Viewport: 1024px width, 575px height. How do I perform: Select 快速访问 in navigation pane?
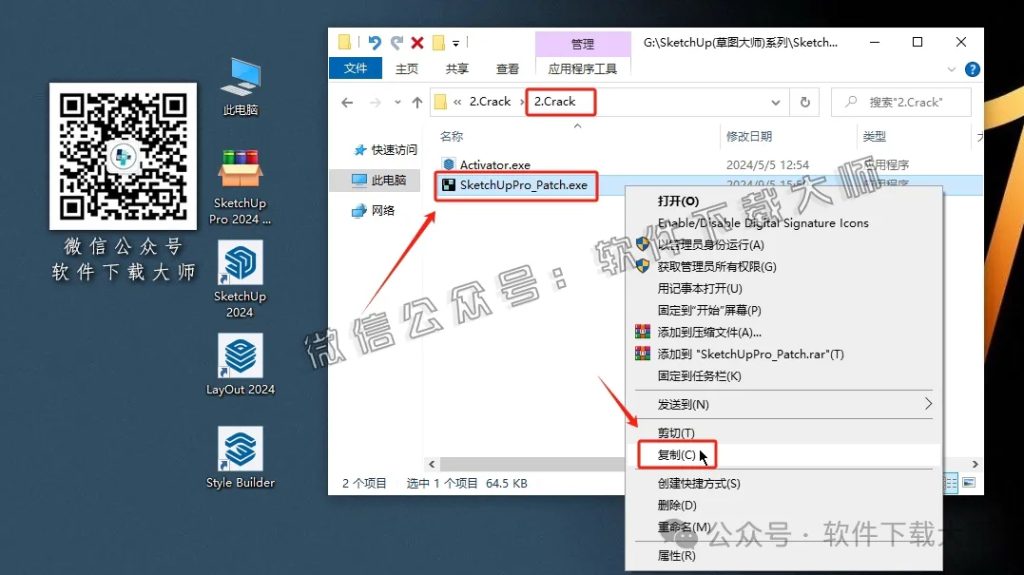click(x=384, y=150)
